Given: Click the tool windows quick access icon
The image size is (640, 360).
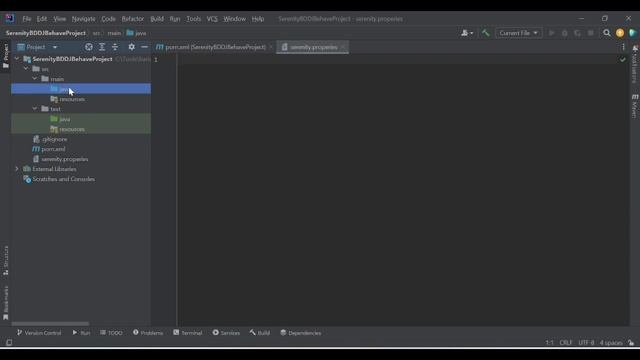Looking at the screenshot, I should tap(9, 342).
